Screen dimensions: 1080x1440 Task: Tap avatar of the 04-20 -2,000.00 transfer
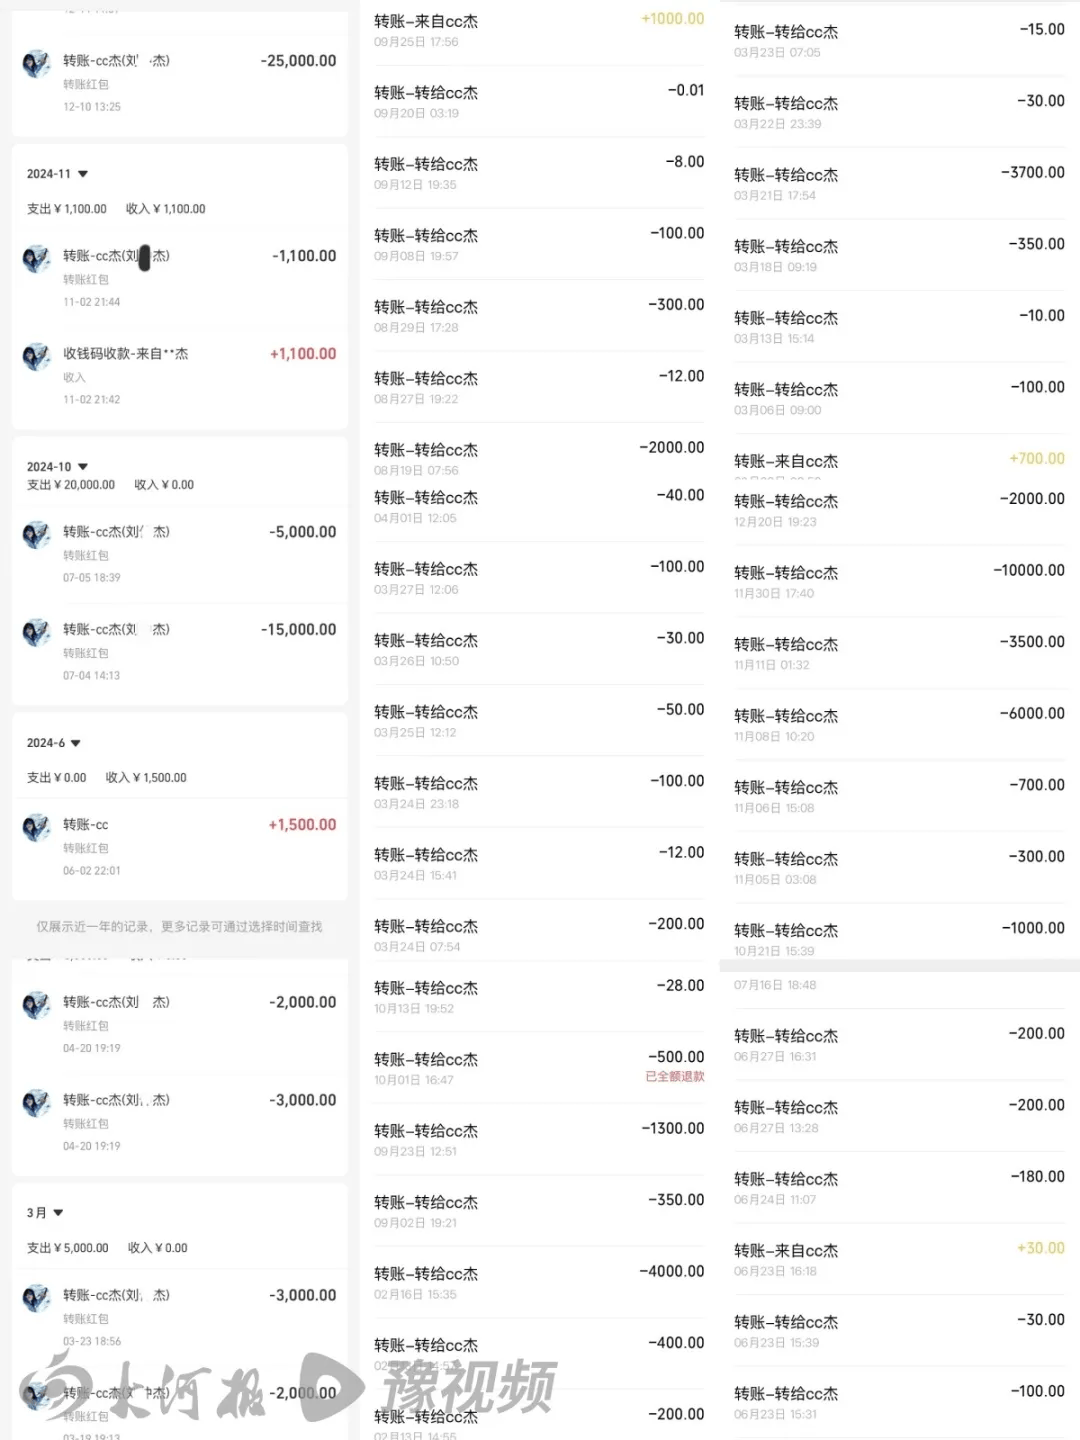point(37,1005)
